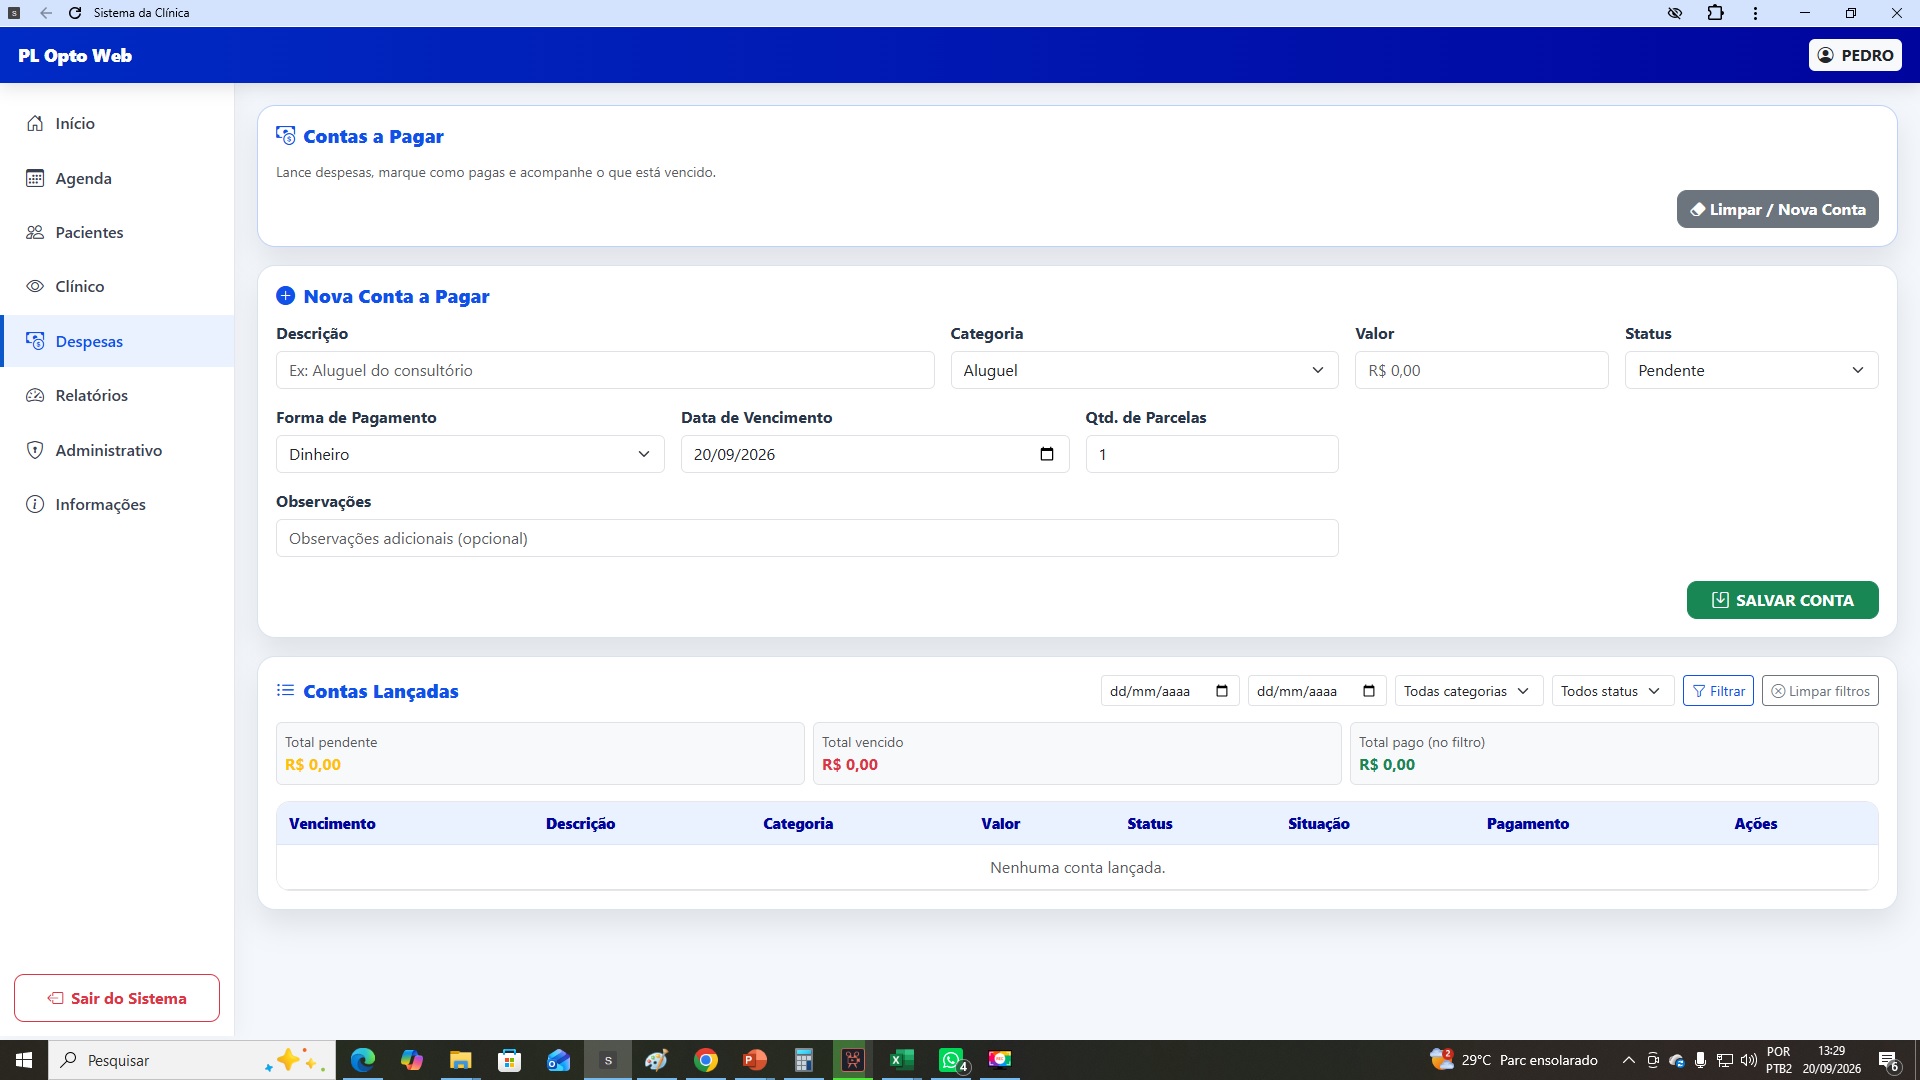Open calendar picker for Data de Vencimento
The width and height of the screenshot is (1920, 1080).
pyautogui.click(x=1047, y=454)
